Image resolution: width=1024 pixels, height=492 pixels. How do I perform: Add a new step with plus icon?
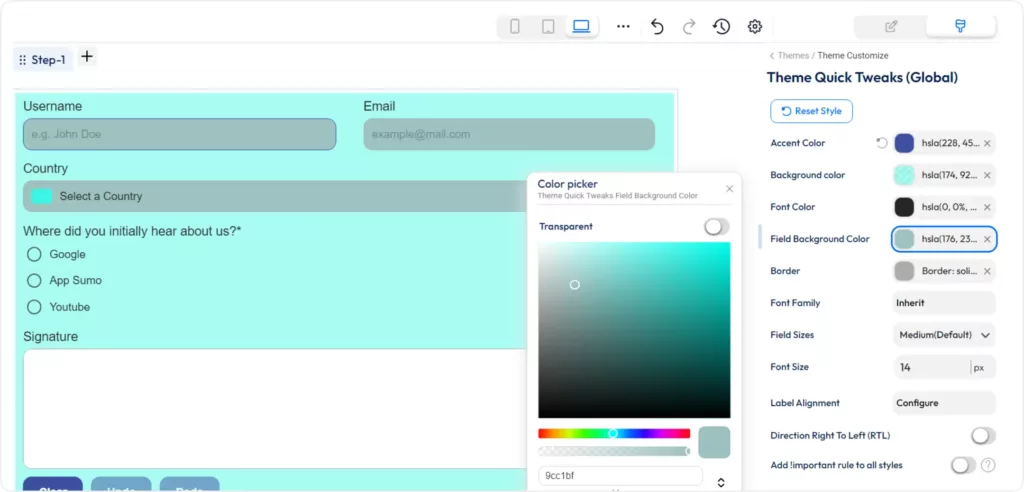87,57
